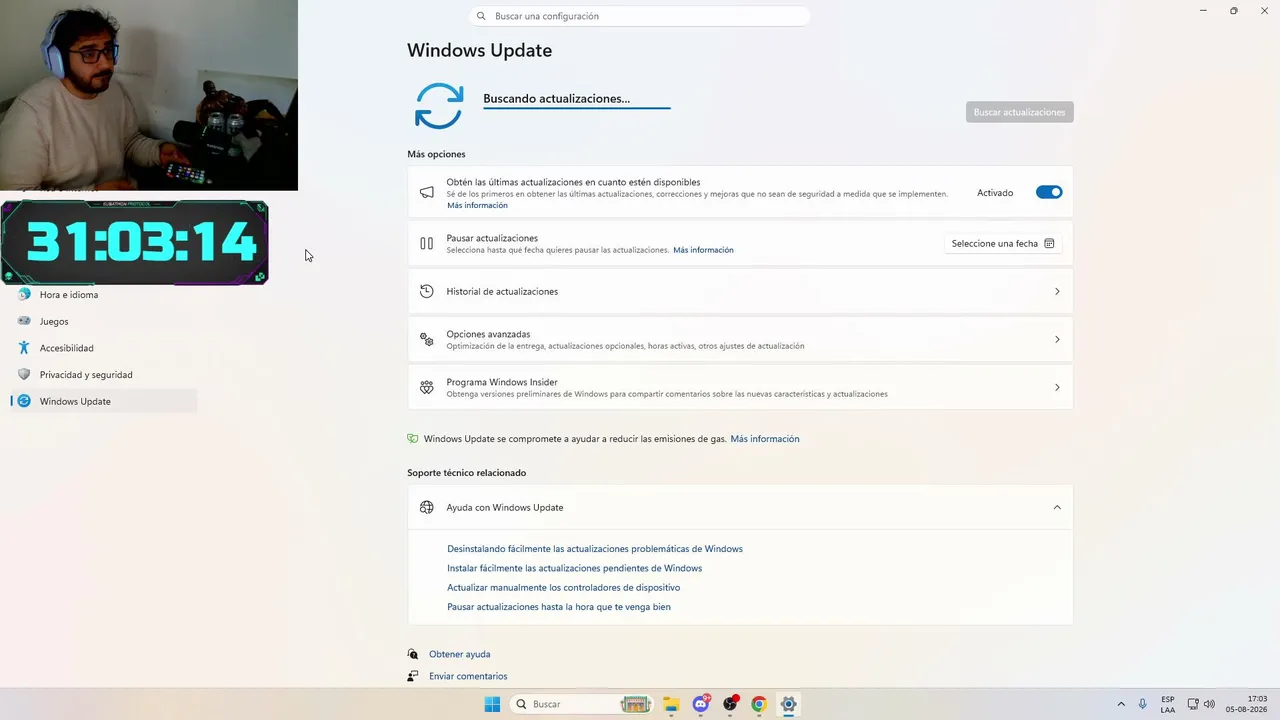Image resolution: width=1280 pixels, height=720 pixels.
Task: Open Más información about gas emissions
Action: (765, 439)
